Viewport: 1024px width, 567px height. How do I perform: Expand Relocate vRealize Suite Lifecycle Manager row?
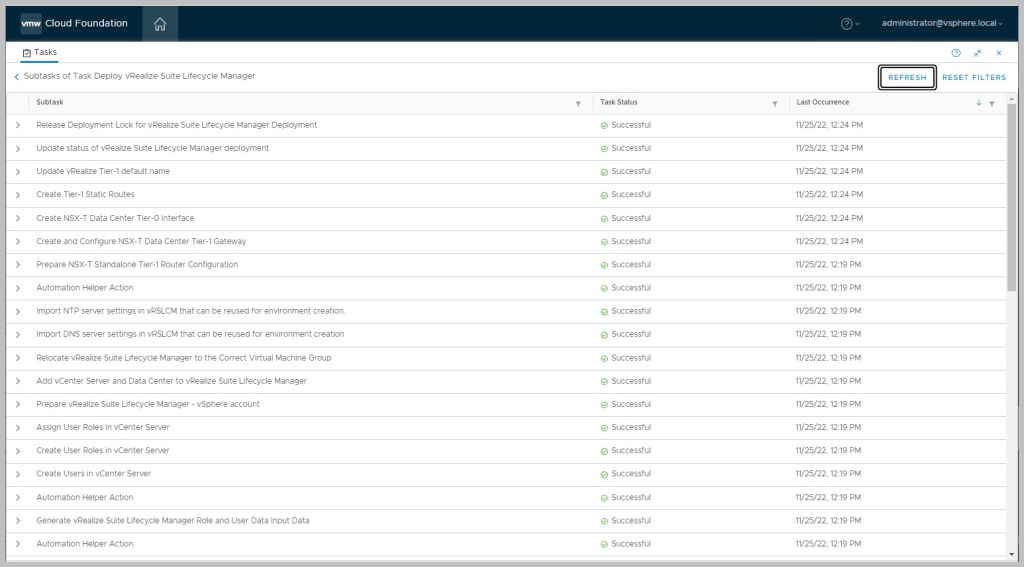tap(18, 358)
